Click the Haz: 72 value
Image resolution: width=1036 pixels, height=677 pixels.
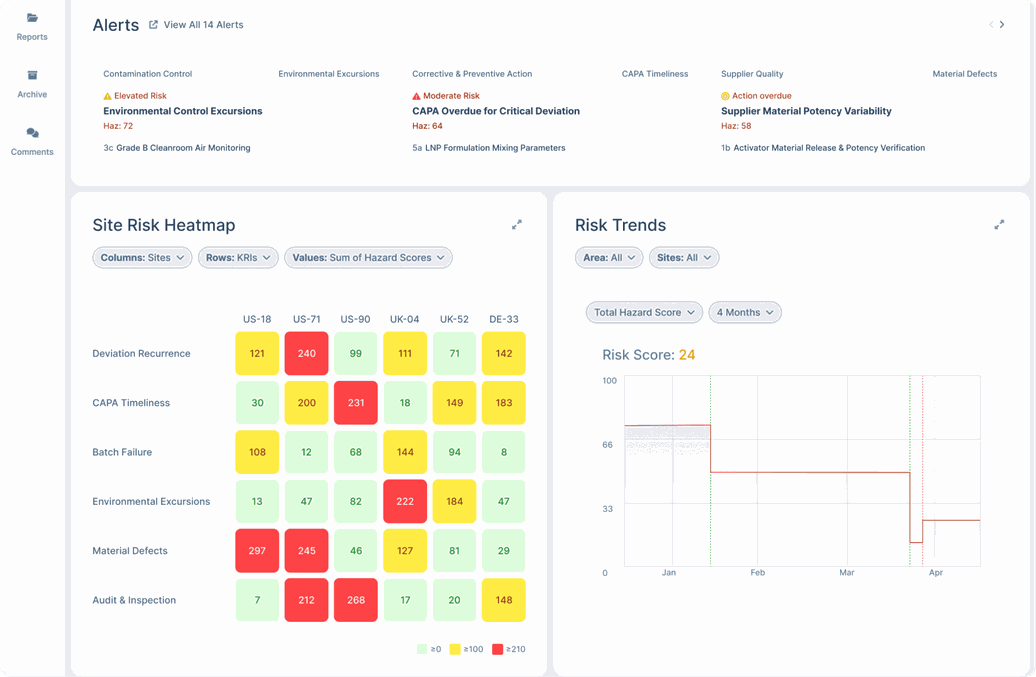[118, 126]
